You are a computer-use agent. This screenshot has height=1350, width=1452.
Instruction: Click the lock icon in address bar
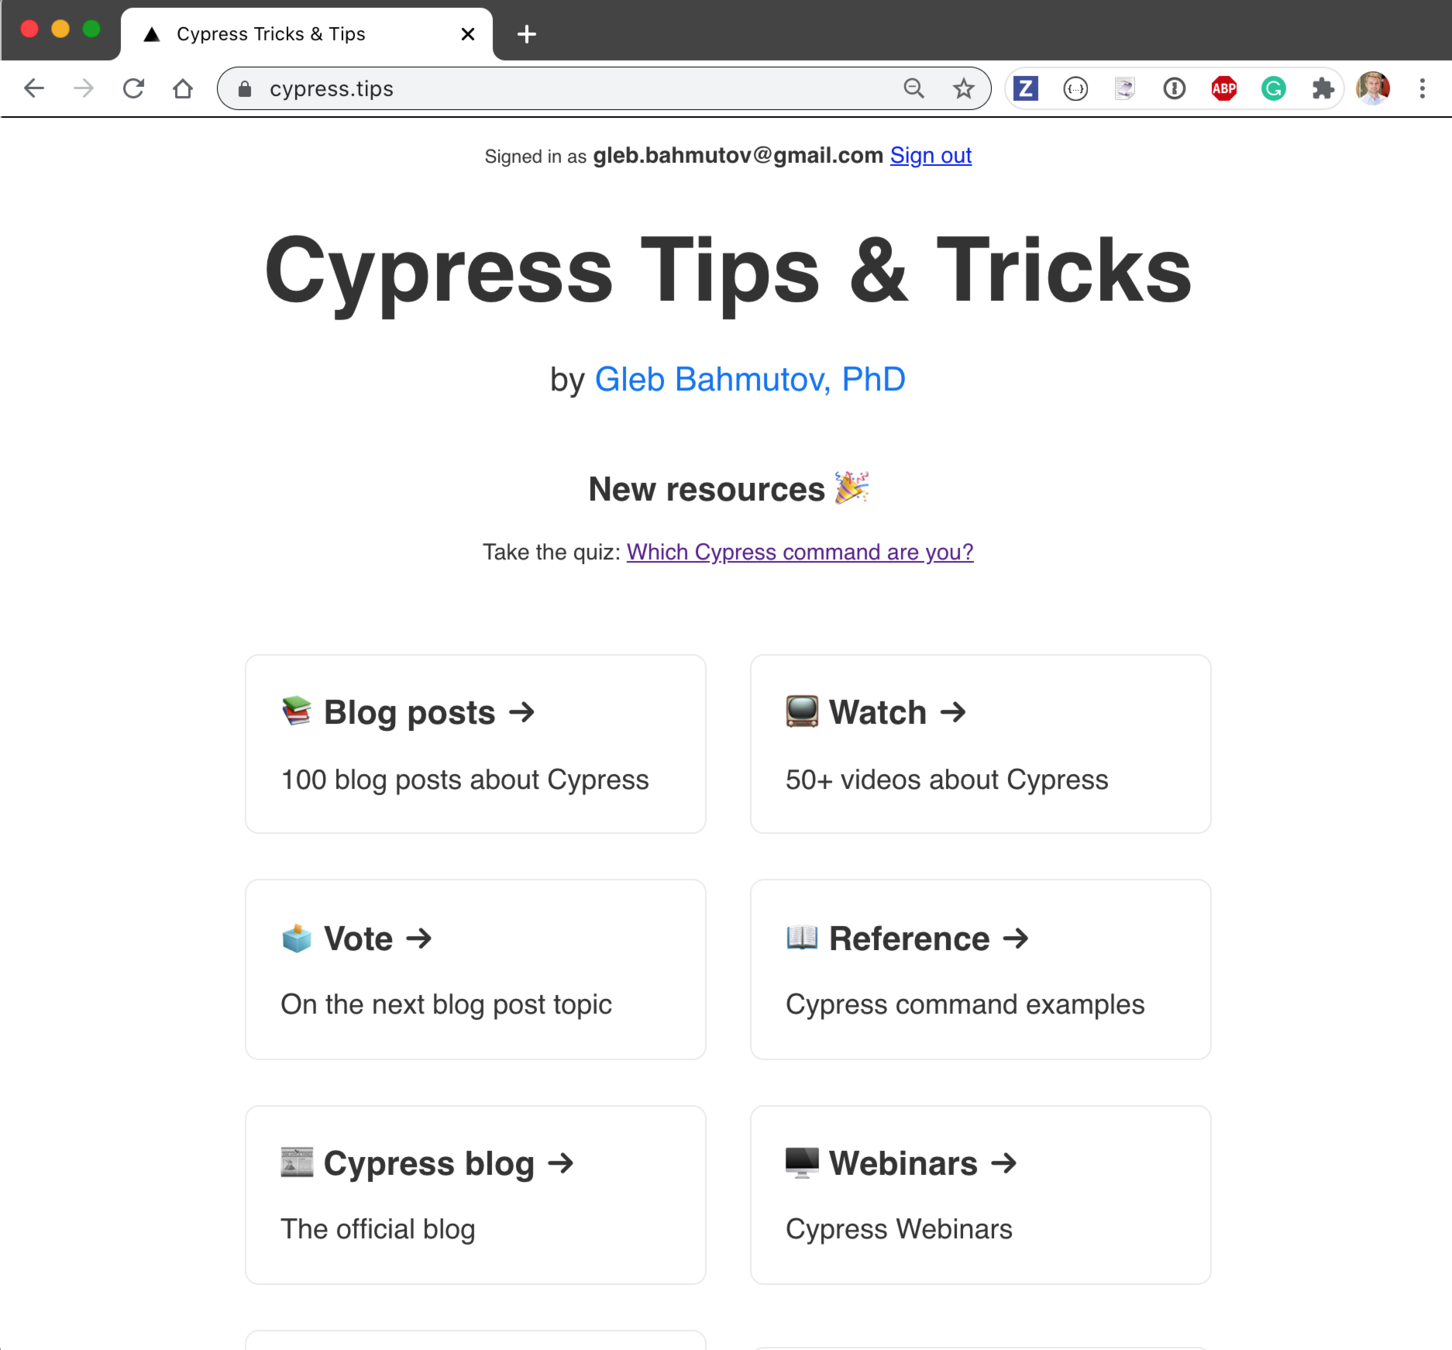[x=245, y=89]
